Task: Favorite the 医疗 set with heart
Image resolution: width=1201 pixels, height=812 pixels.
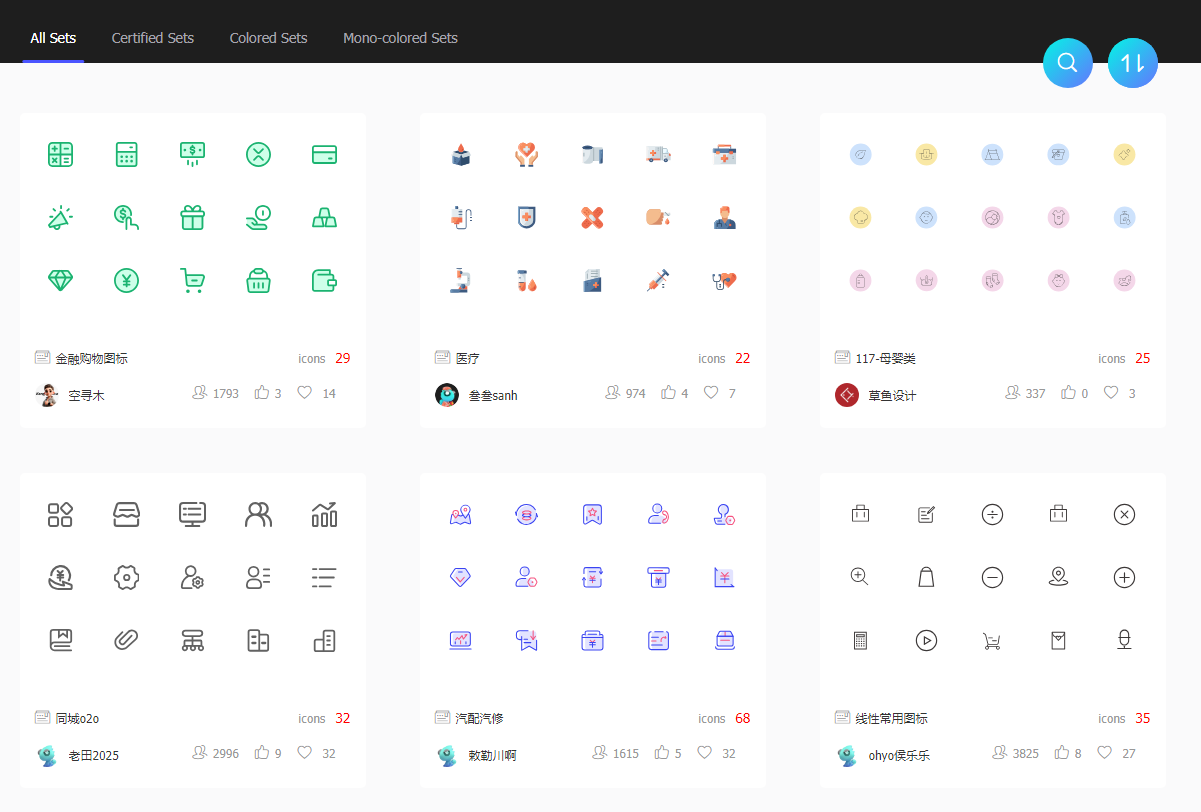Action: 711,393
